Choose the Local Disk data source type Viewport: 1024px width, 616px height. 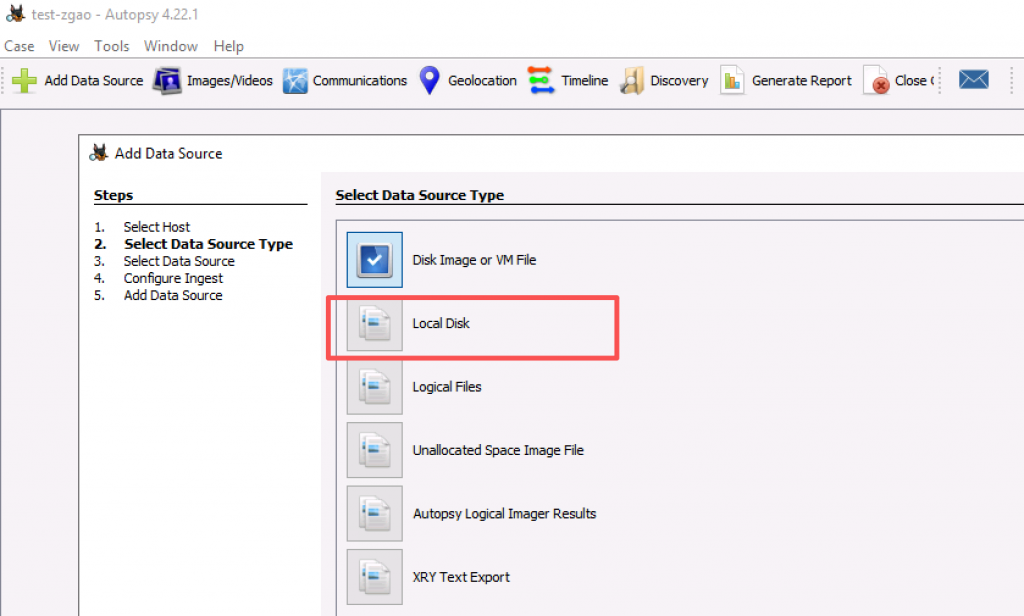point(375,324)
